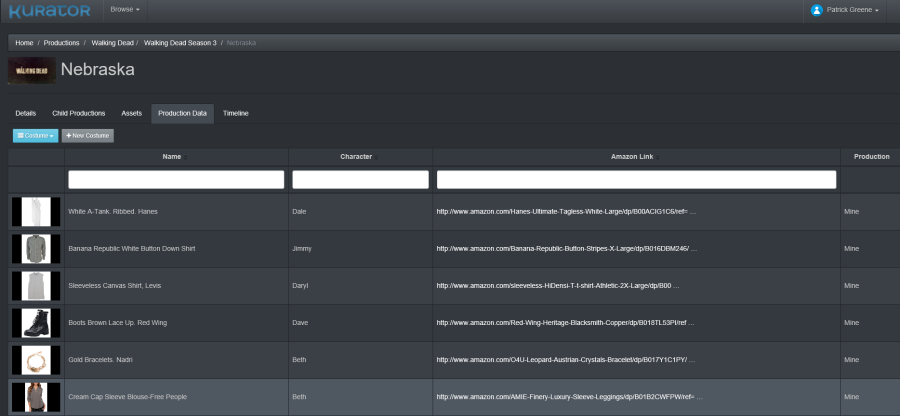Image resolution: width=900 pixels, height=416 pixels.
Task: Click the Kurator logo
Action: 48,11
